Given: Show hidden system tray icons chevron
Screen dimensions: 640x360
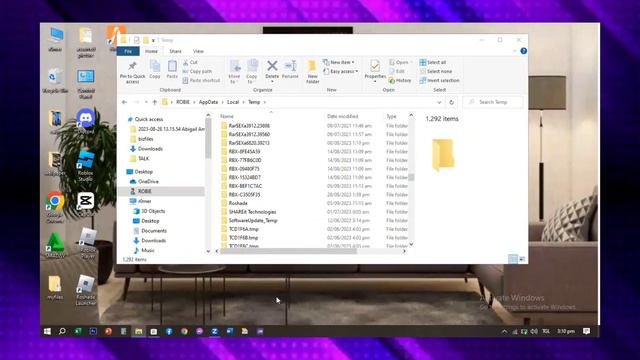Looking at the screenshot, I should pyautogui.click(x=504, y=331).
